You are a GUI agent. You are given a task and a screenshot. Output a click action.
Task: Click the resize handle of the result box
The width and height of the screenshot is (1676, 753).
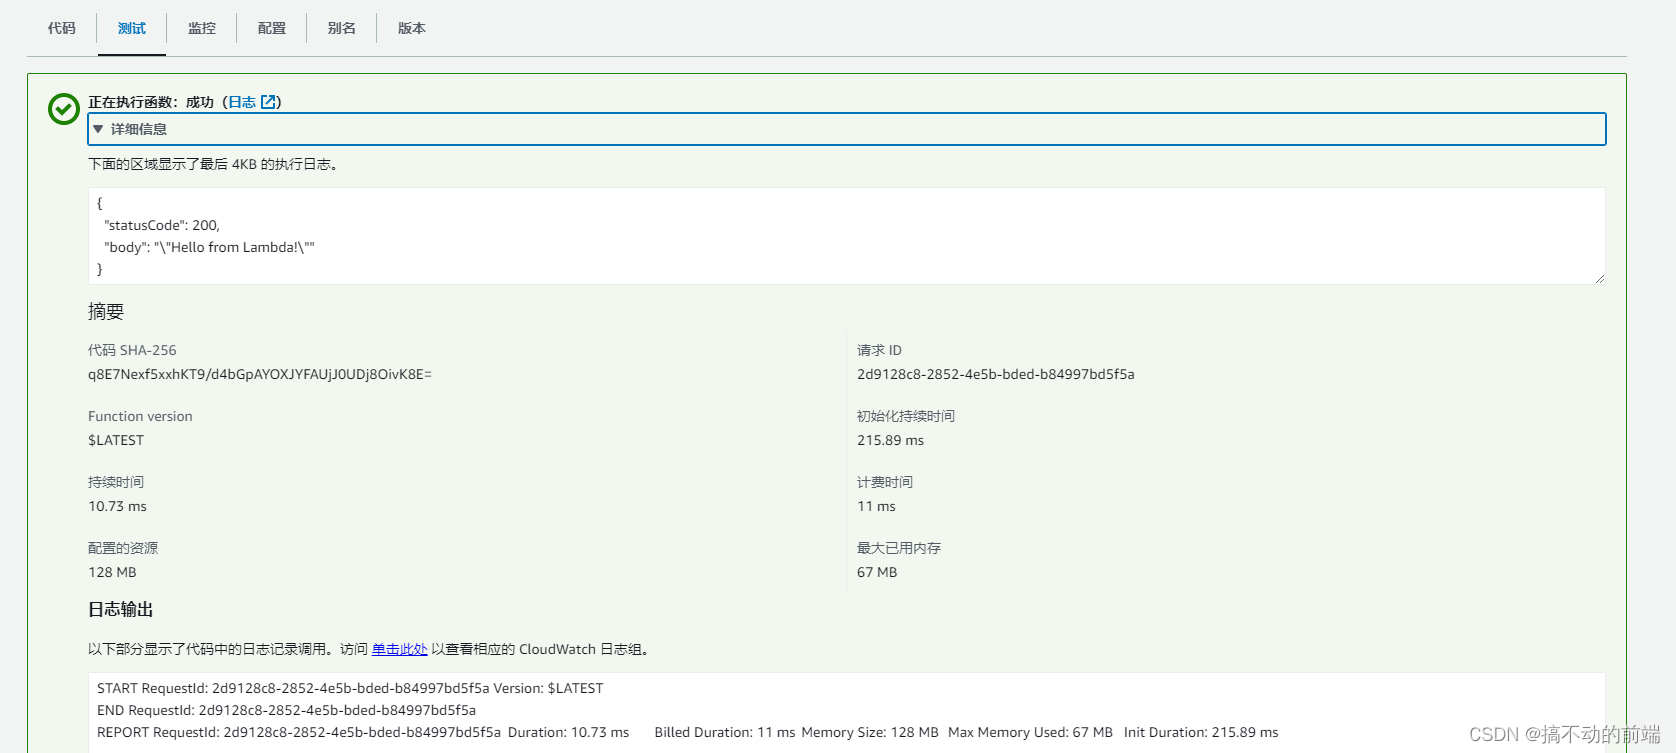point(1600,279)
